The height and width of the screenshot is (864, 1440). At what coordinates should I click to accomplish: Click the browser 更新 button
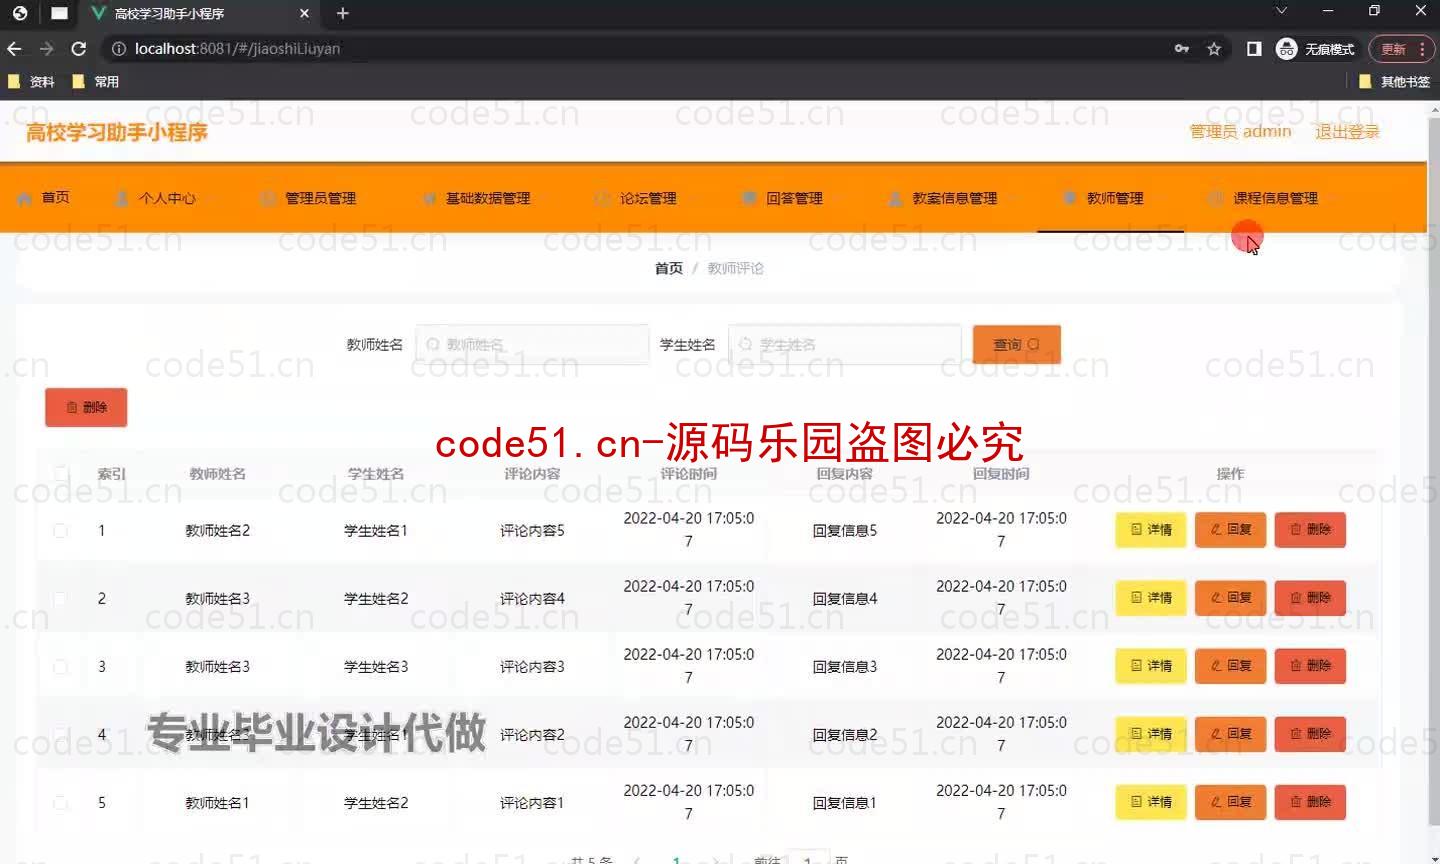click(x=1393, y=48)
